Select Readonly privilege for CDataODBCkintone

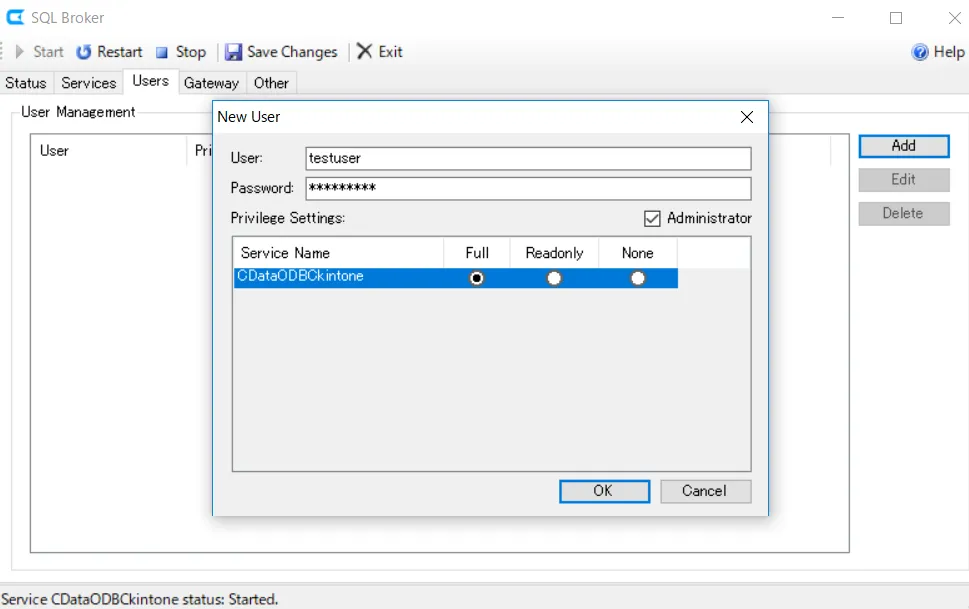[x=554, y=278]
